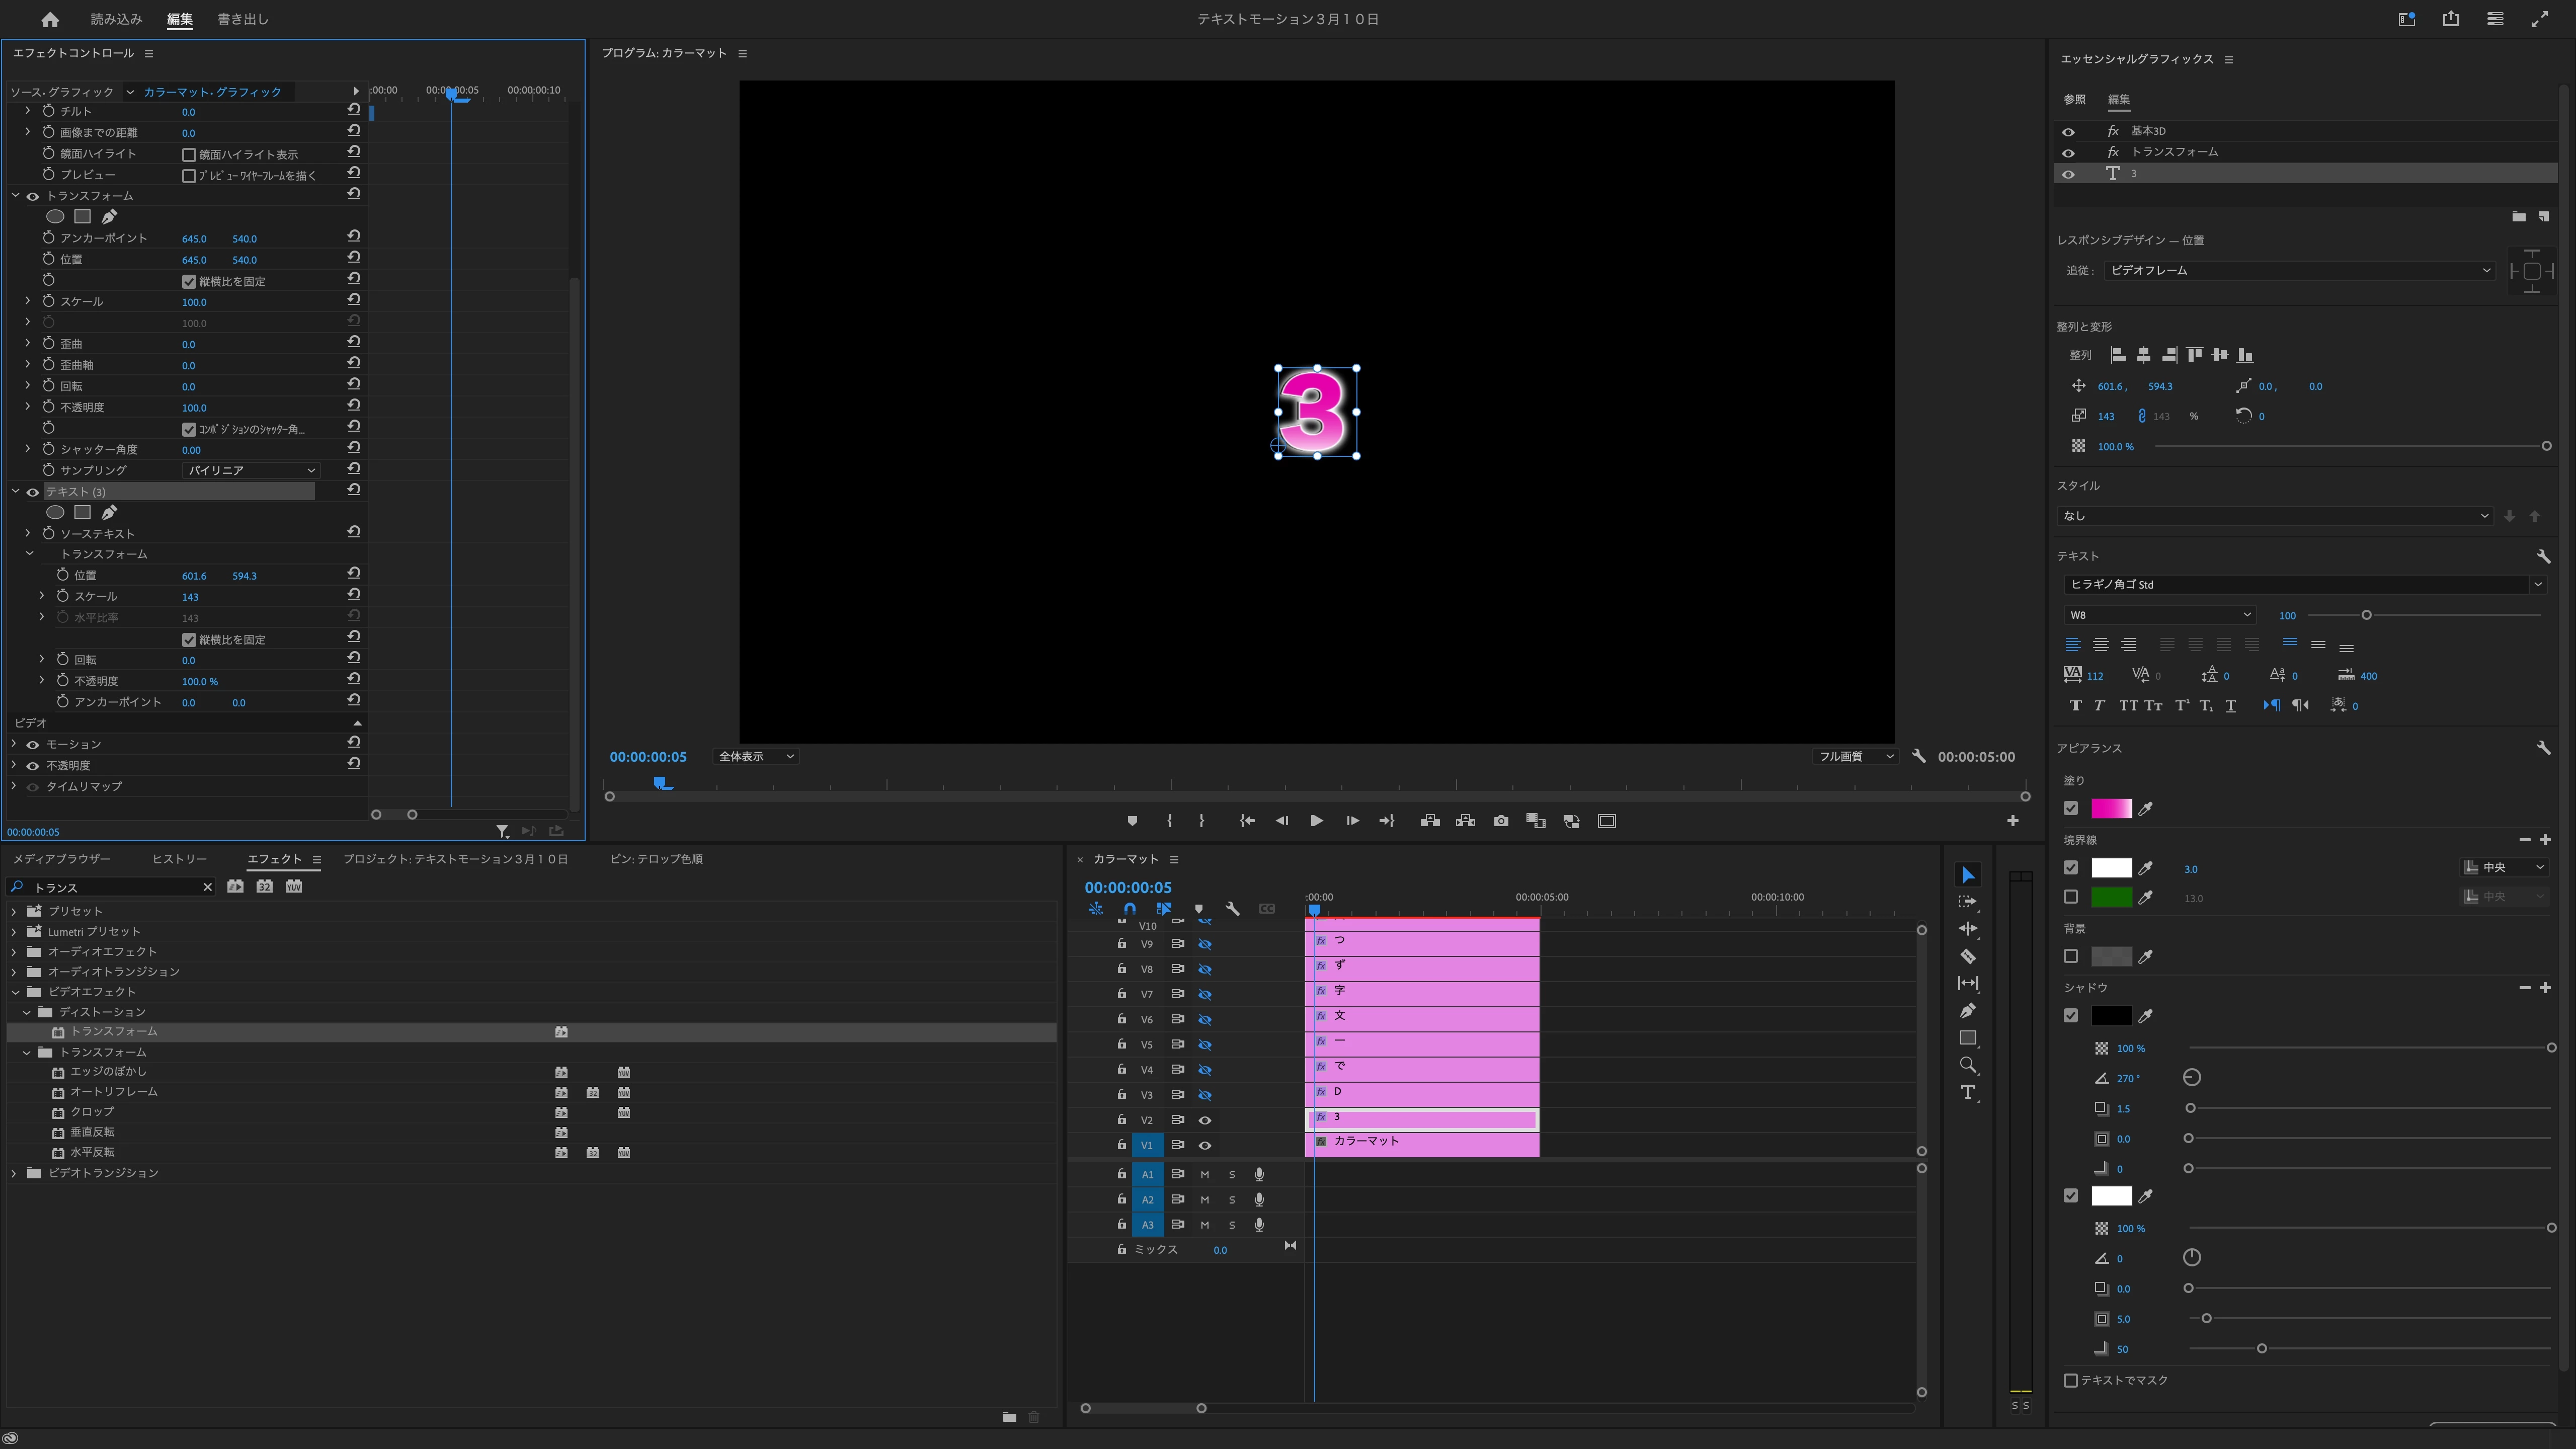Toggle the timeline snap magnet icon
Screen dimensions: 2576x1449
pyautogui.click(x=1129, y=909)
